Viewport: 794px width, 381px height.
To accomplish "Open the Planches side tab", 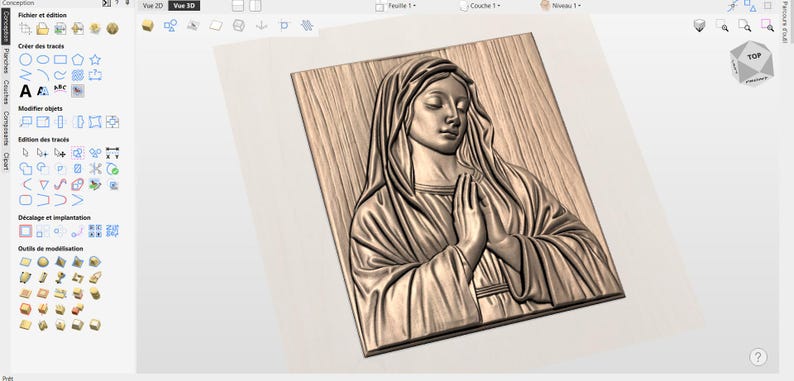I will [6, 61].
